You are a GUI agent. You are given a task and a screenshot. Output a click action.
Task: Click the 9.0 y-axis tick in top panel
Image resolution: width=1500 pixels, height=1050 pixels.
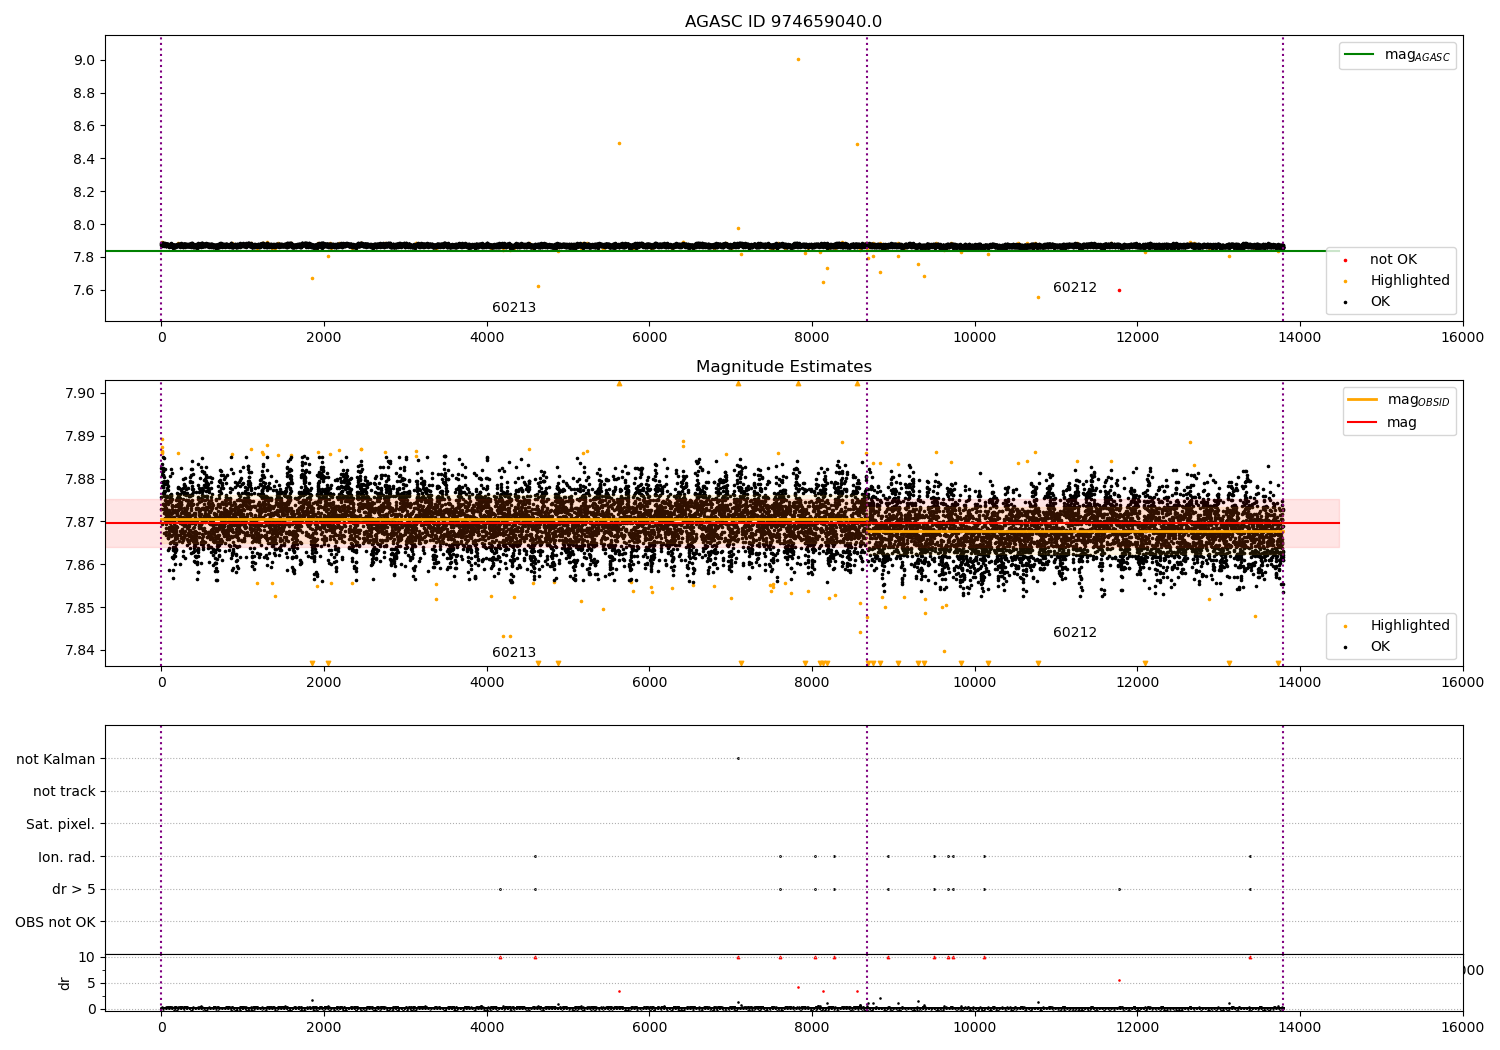click(84, 61)
